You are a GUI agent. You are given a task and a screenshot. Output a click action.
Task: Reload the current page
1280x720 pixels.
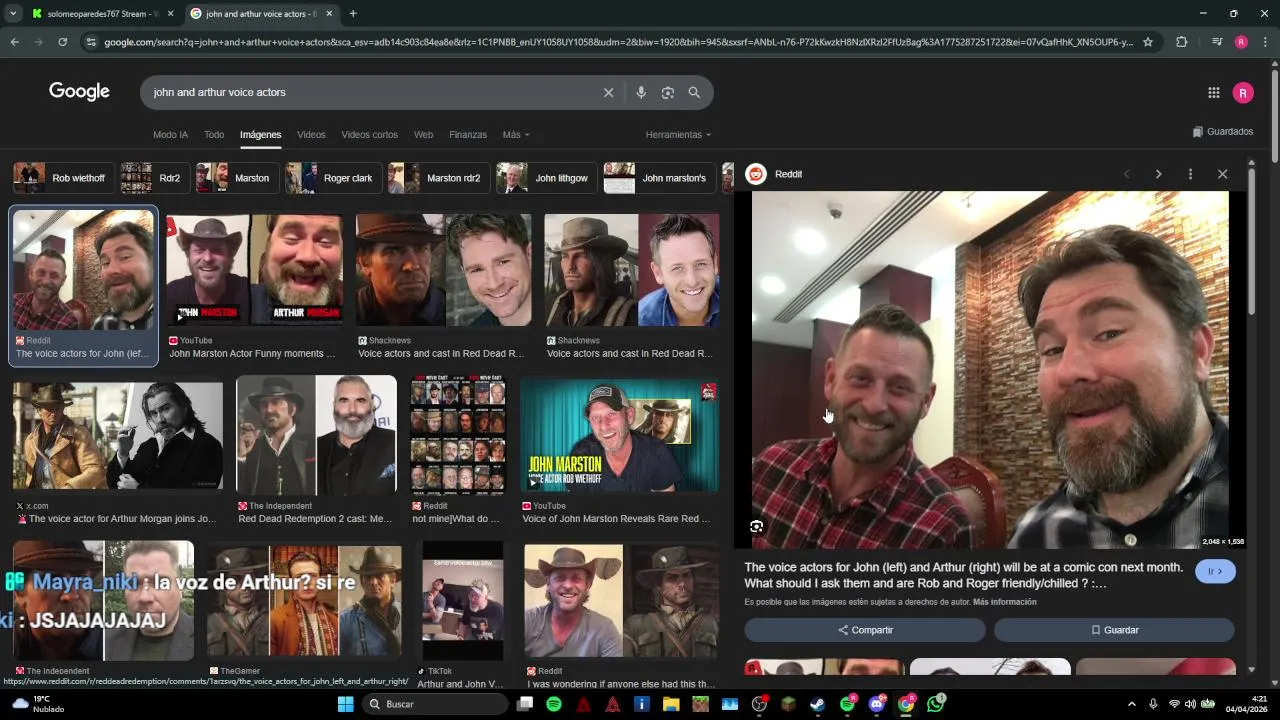click(x=62, y=42)
